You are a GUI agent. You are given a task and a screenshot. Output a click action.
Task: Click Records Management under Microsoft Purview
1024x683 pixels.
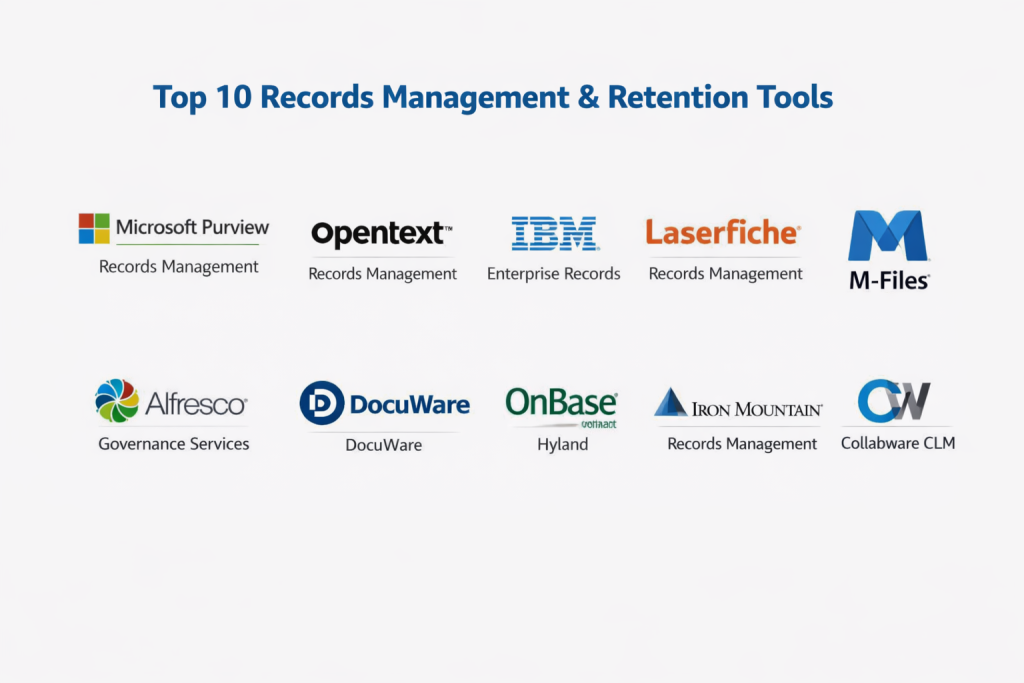coord(179,267)
